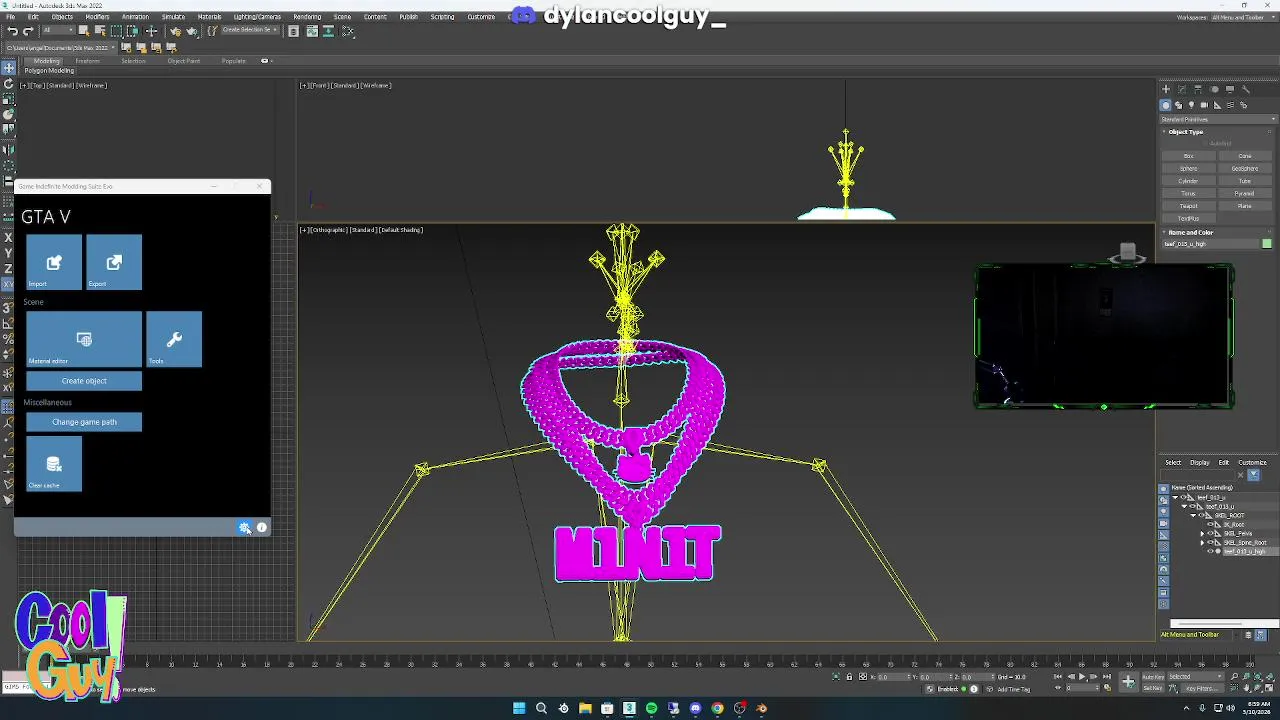This screenshot has height=720, width=1280.
Task: Open GTA V panel settings gear icon
Action: coord(244,528)
